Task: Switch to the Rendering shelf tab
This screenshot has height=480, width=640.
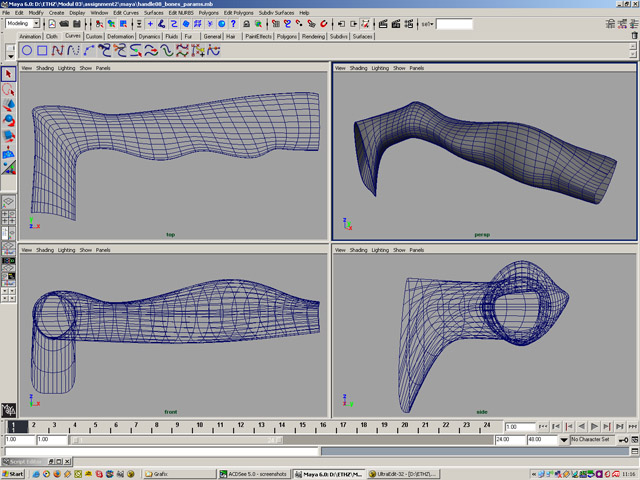Action: (x=313, y=36)
